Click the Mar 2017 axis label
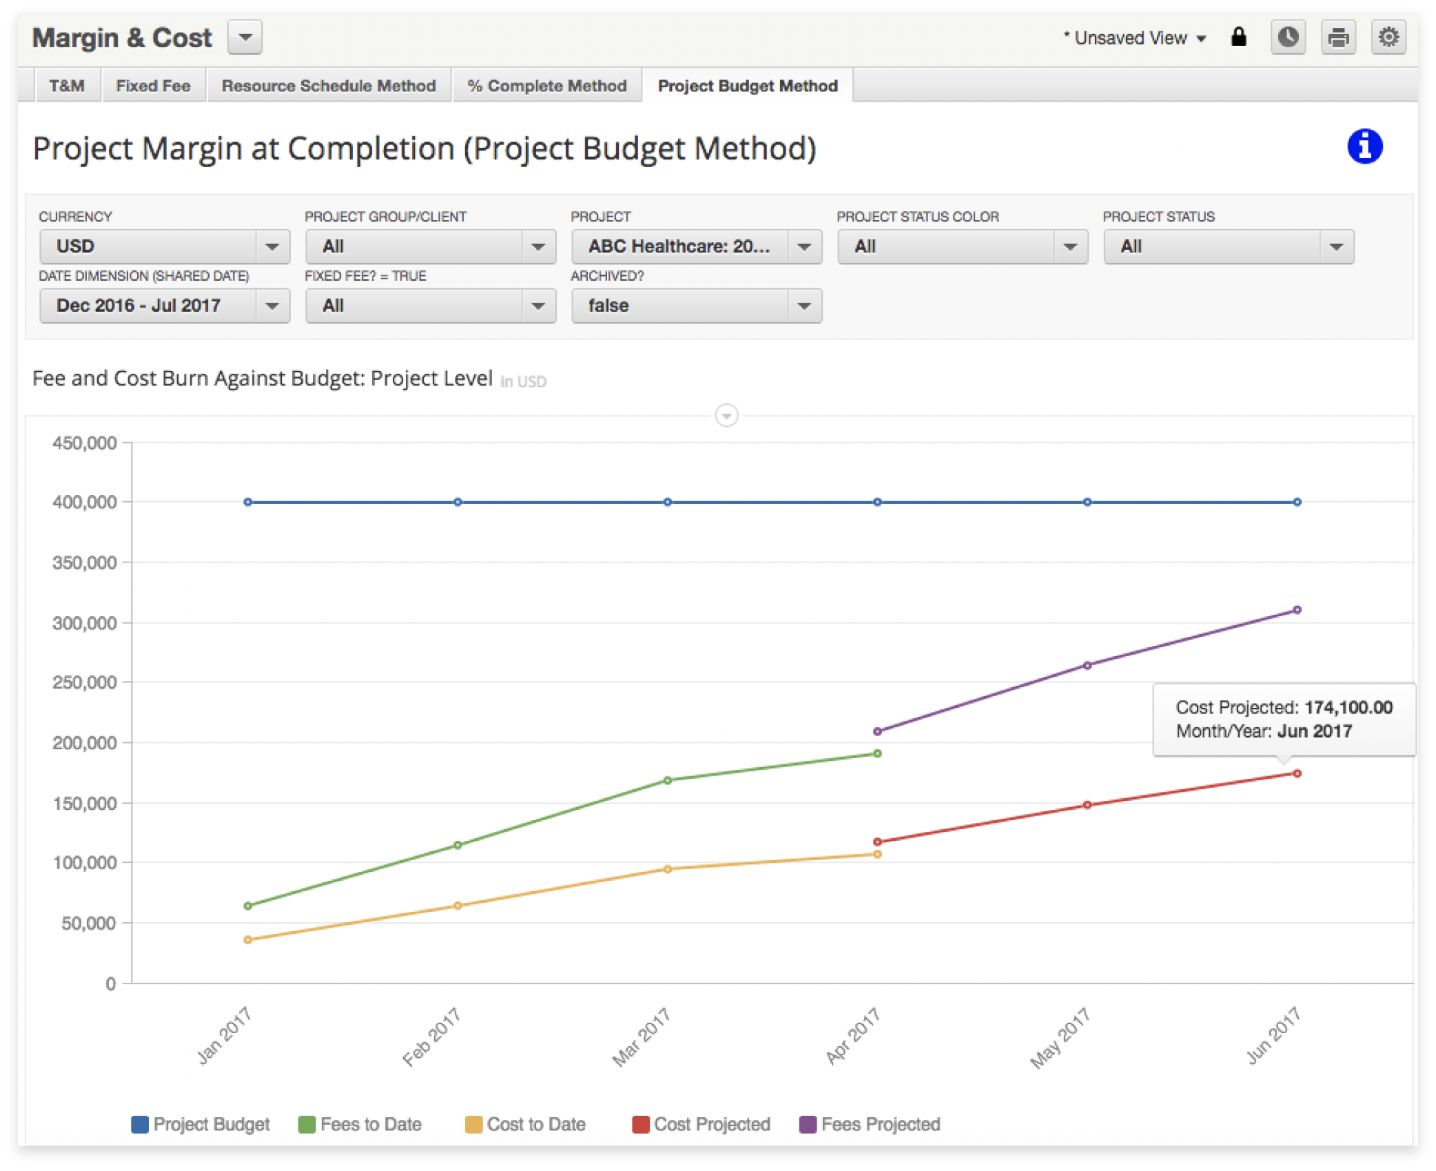The width and height of the screenshot is (1436, 1171). pyautogui.click(x=642, y=1037)
